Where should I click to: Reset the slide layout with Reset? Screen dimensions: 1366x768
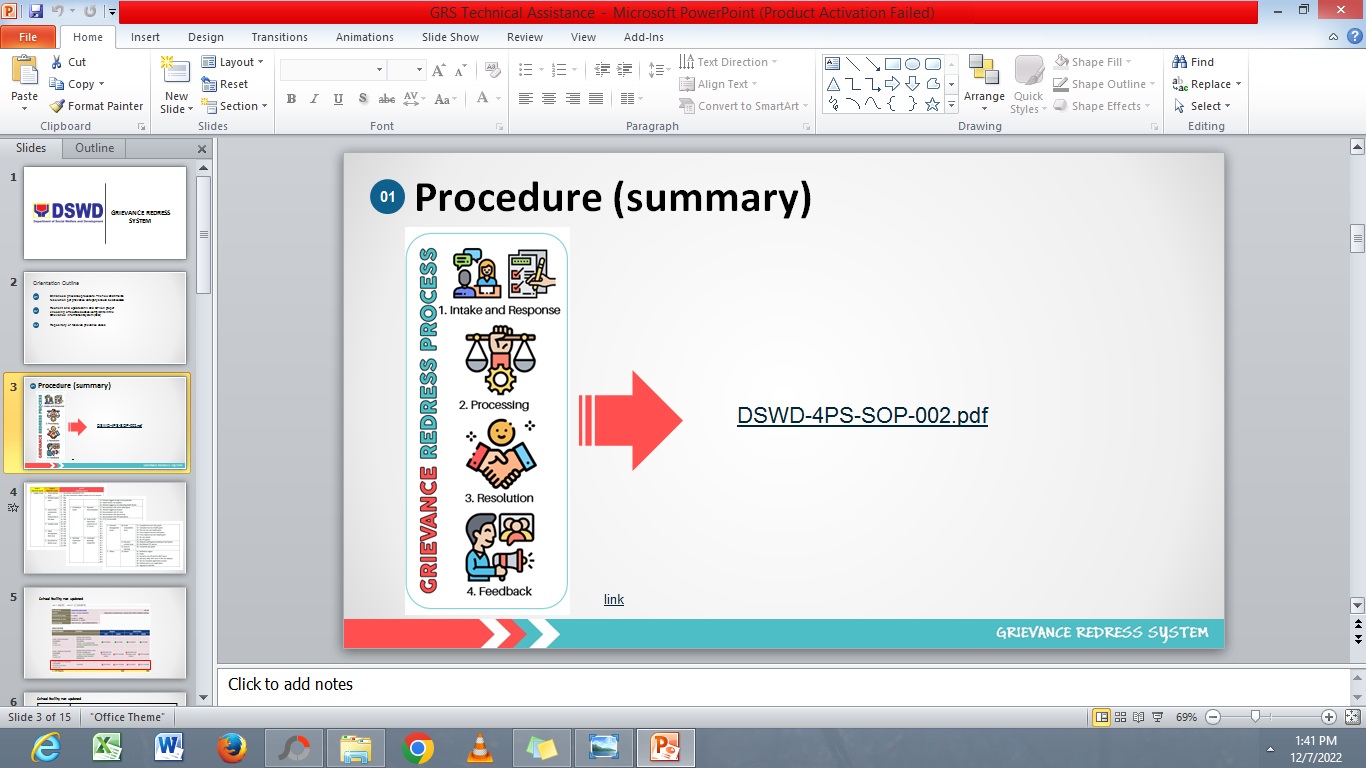(x=225, y=84)
